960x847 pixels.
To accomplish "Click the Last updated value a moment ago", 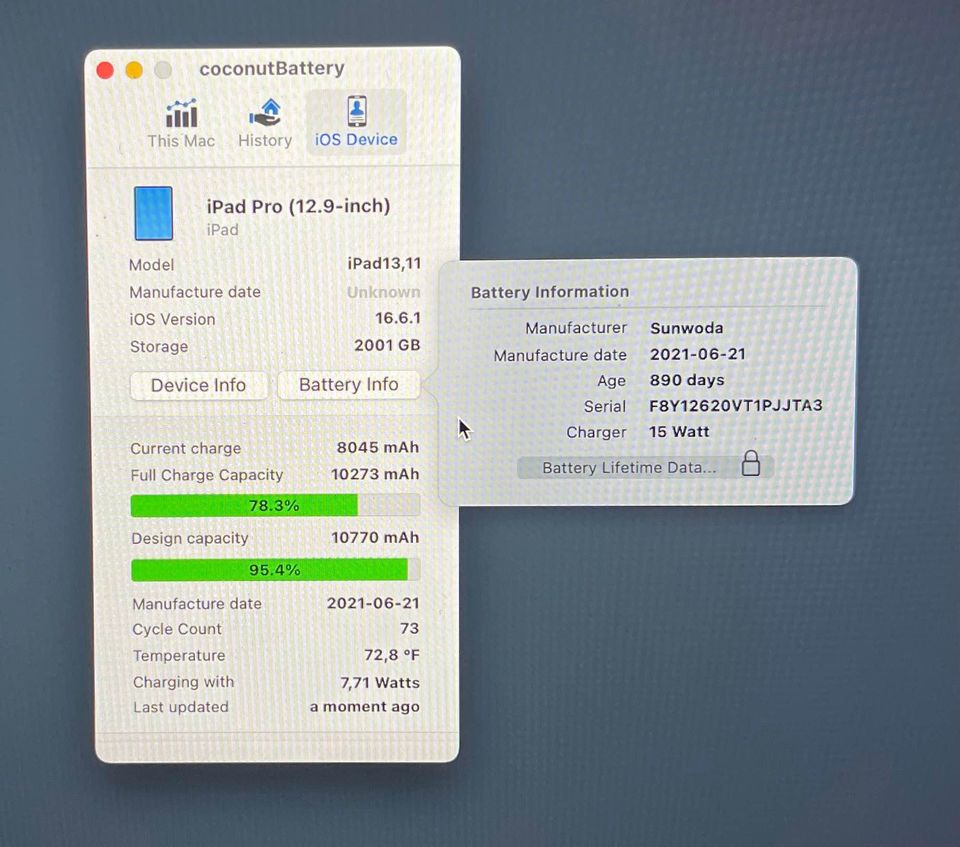I will [365, 707].
